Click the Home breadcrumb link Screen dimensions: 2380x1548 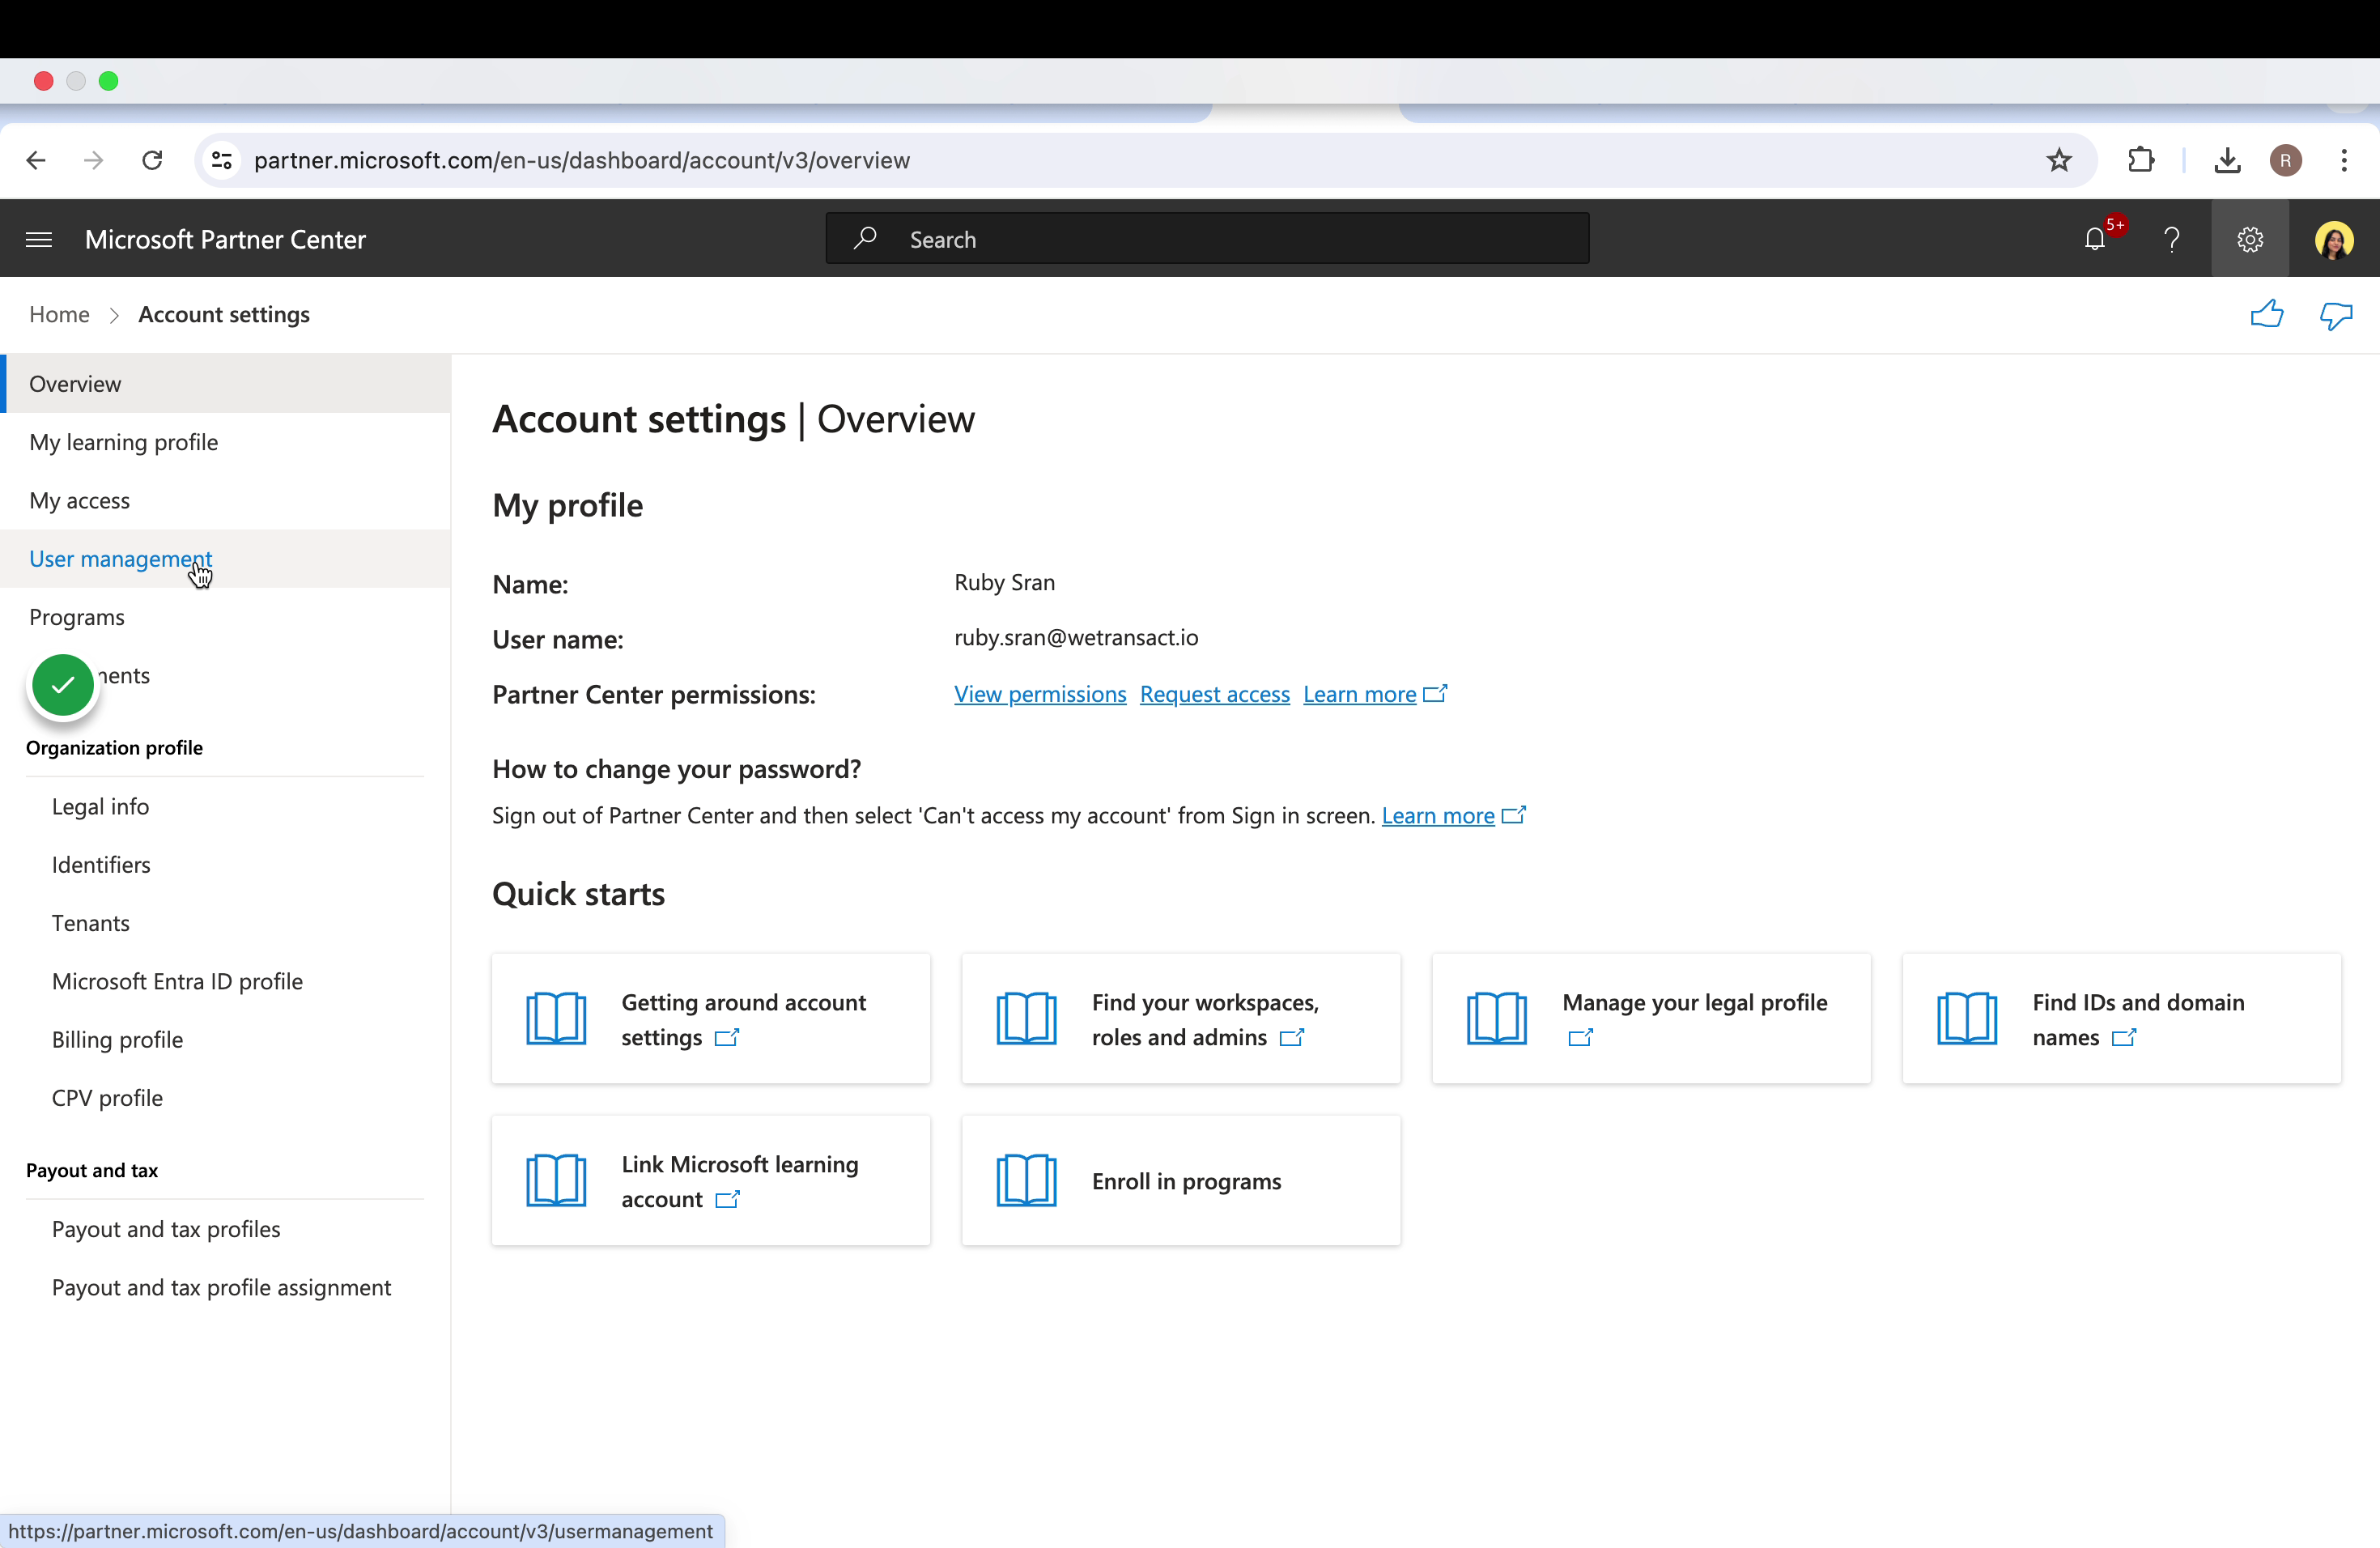(59, 314)
